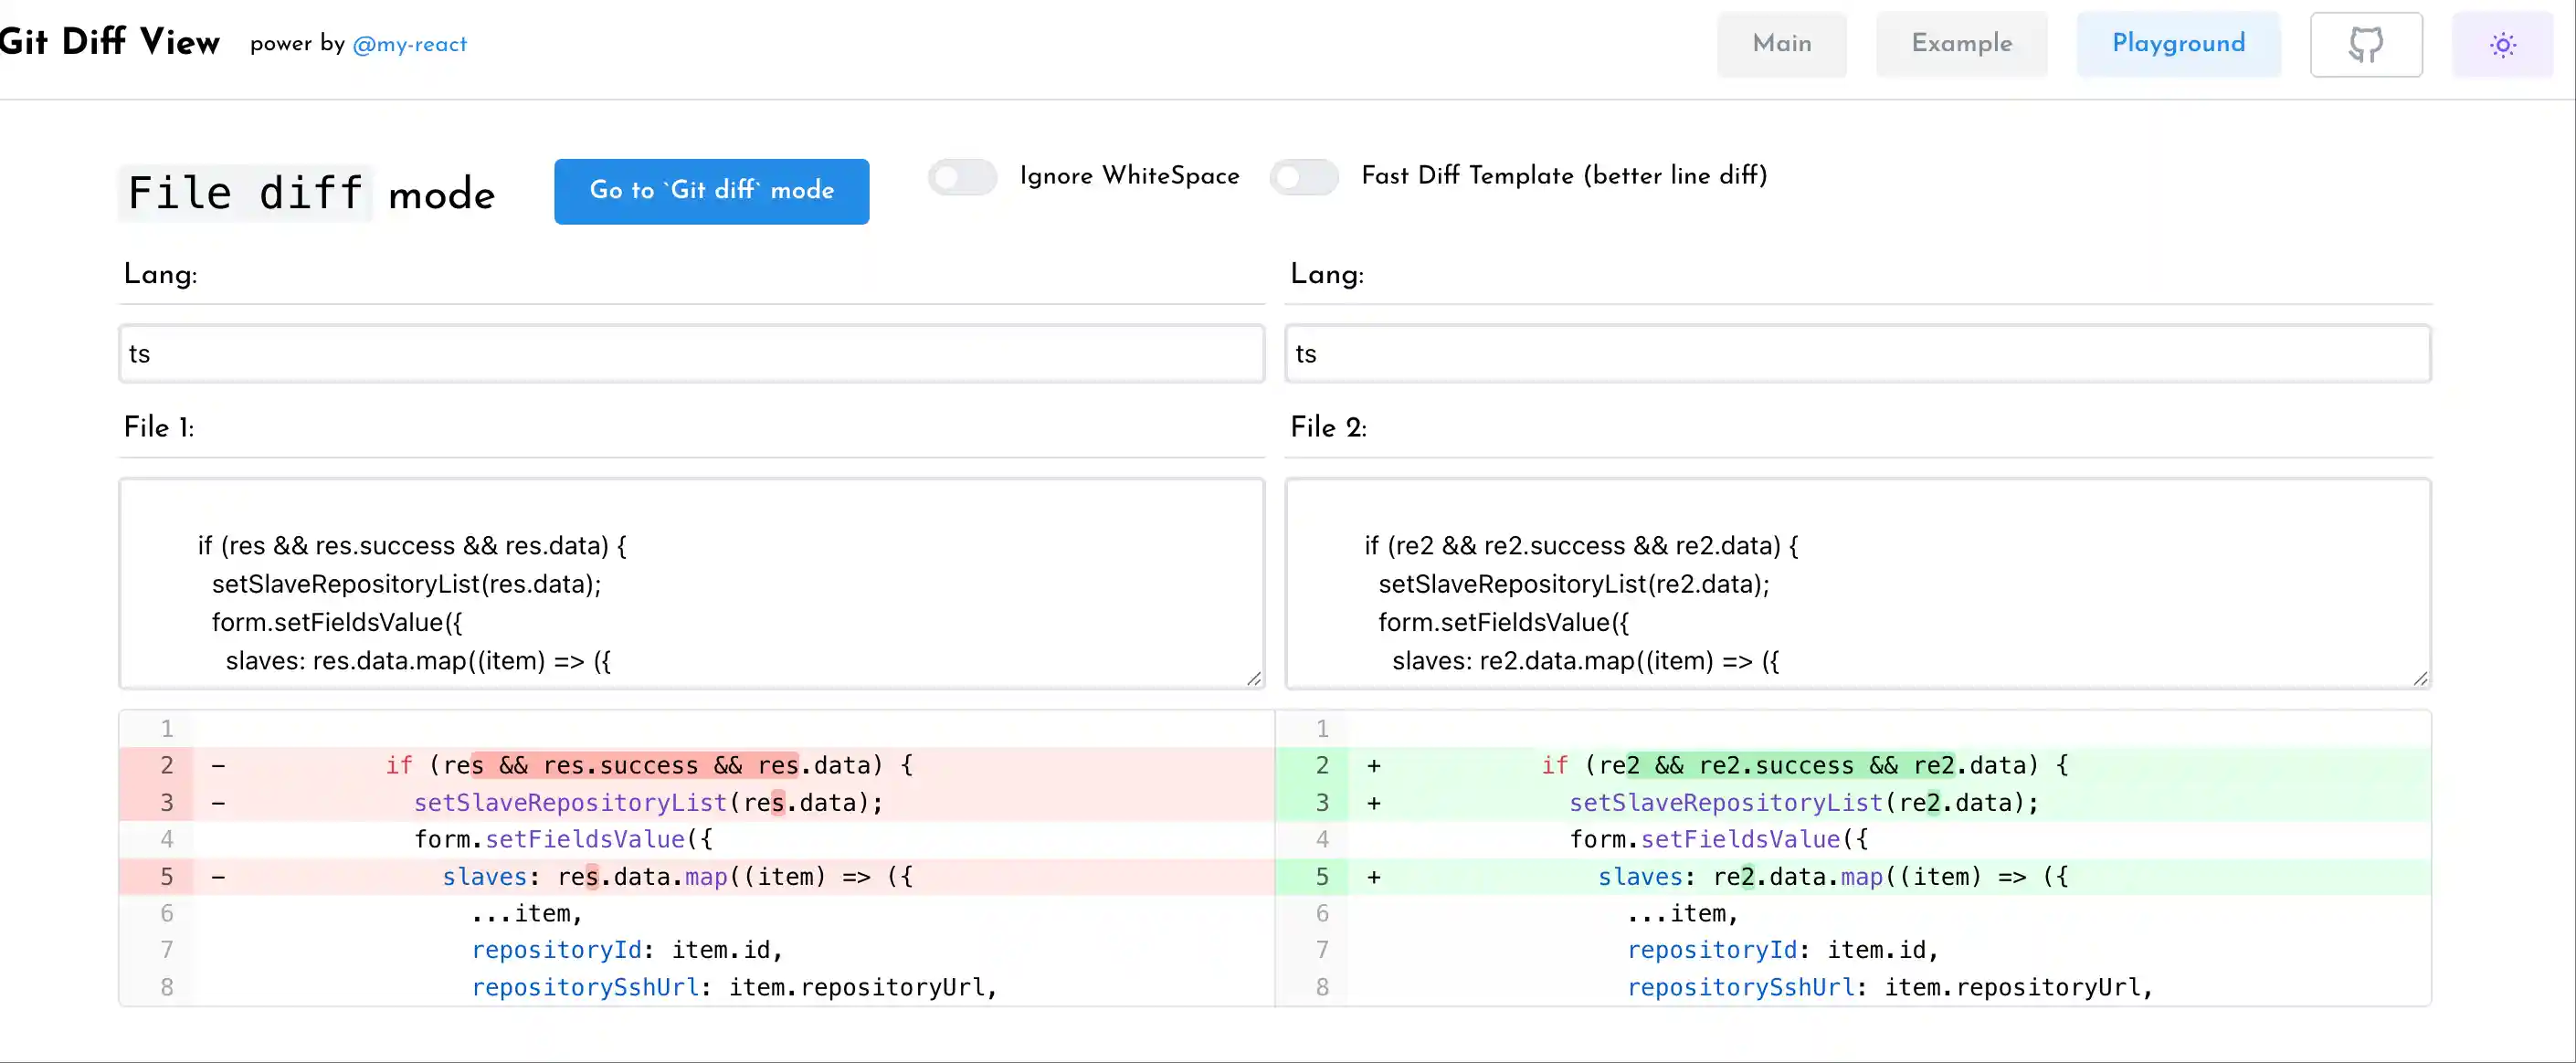This screenshot has height=1063, width=2576.
Task: Select the Playground tab
Action: point(2178,44)
